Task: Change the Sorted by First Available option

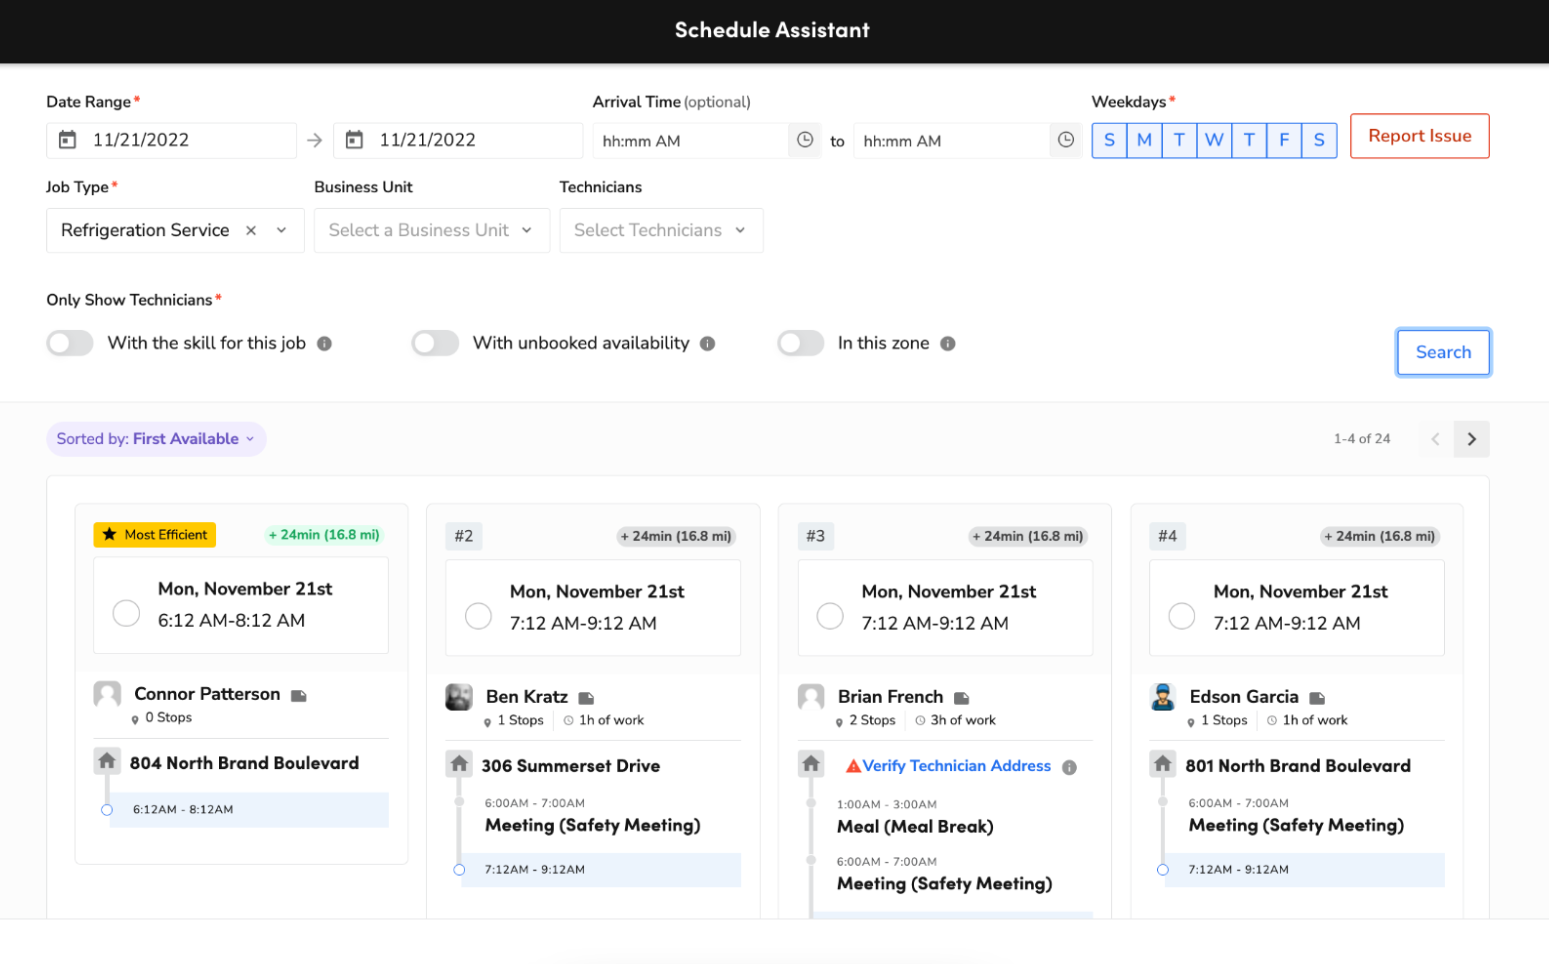Action: [x=155, y=438]
